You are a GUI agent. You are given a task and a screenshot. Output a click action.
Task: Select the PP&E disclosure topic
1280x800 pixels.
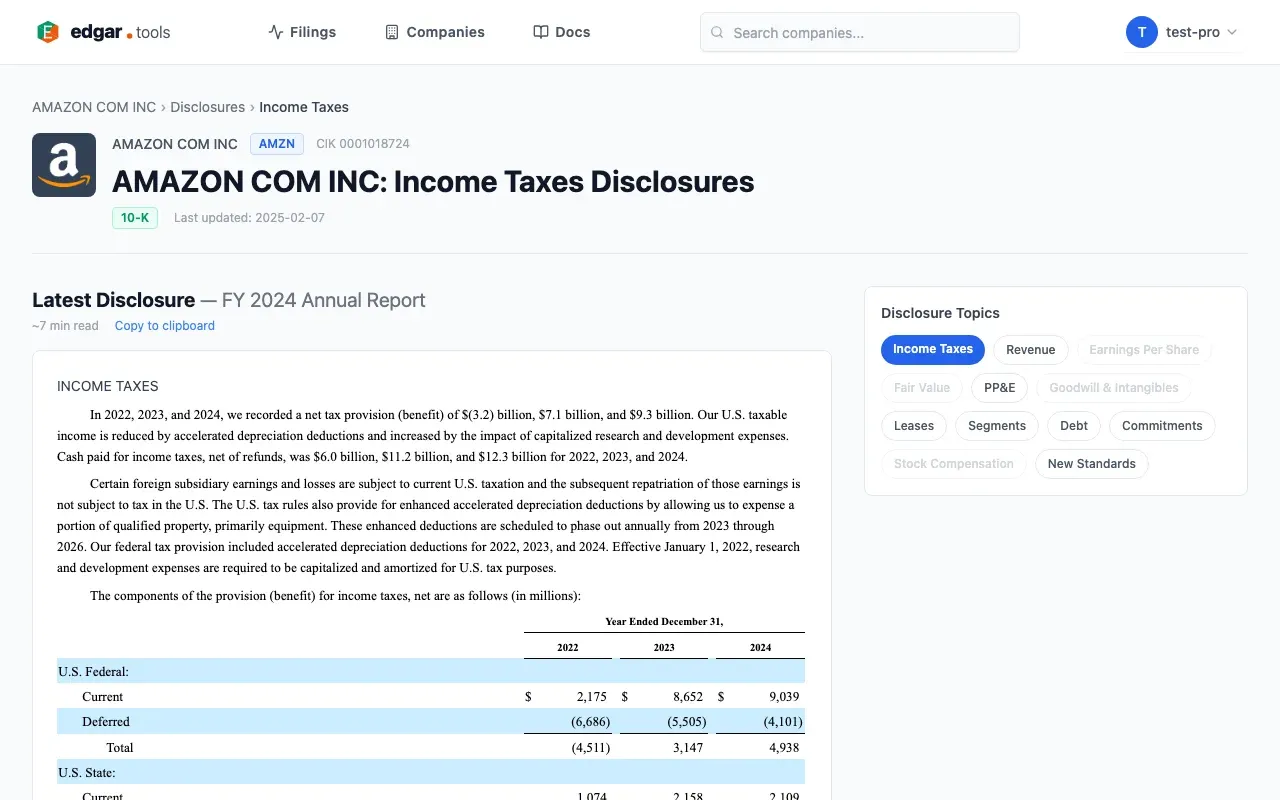tap(999, 388)
